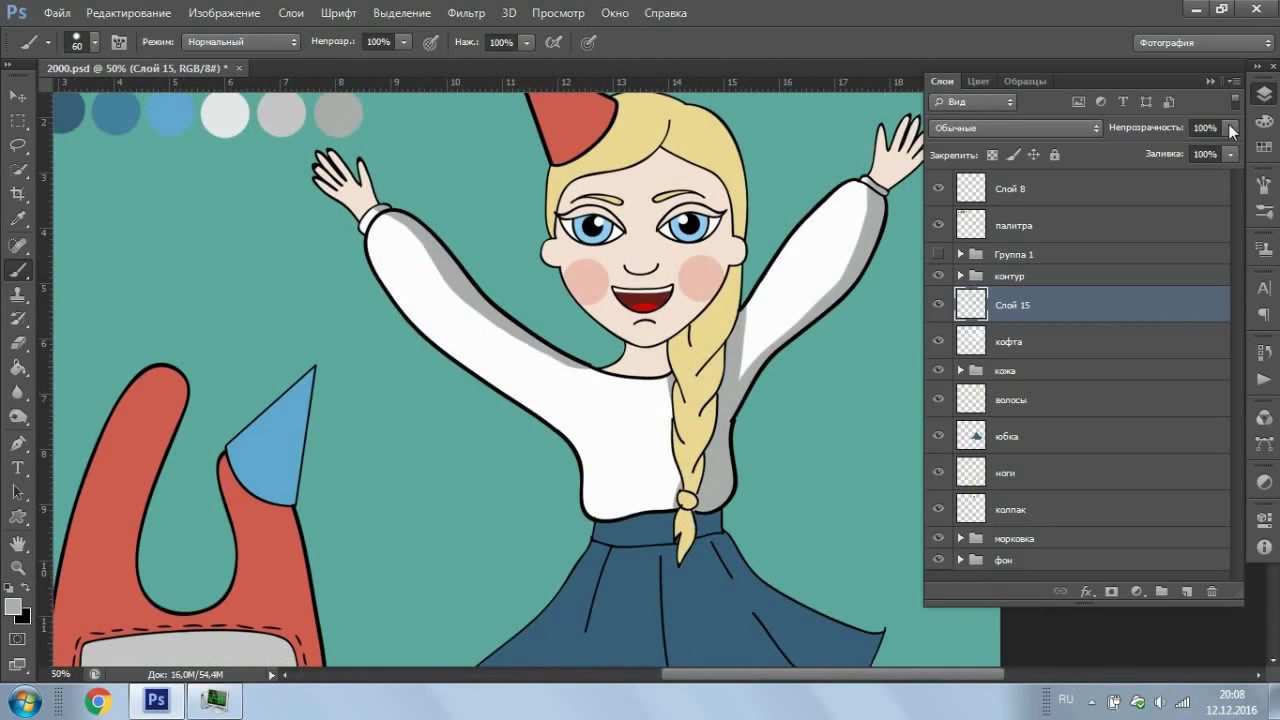Select the Clone Stamp tool
Screen dimensions: 1280x720
[x=18, y=295]
